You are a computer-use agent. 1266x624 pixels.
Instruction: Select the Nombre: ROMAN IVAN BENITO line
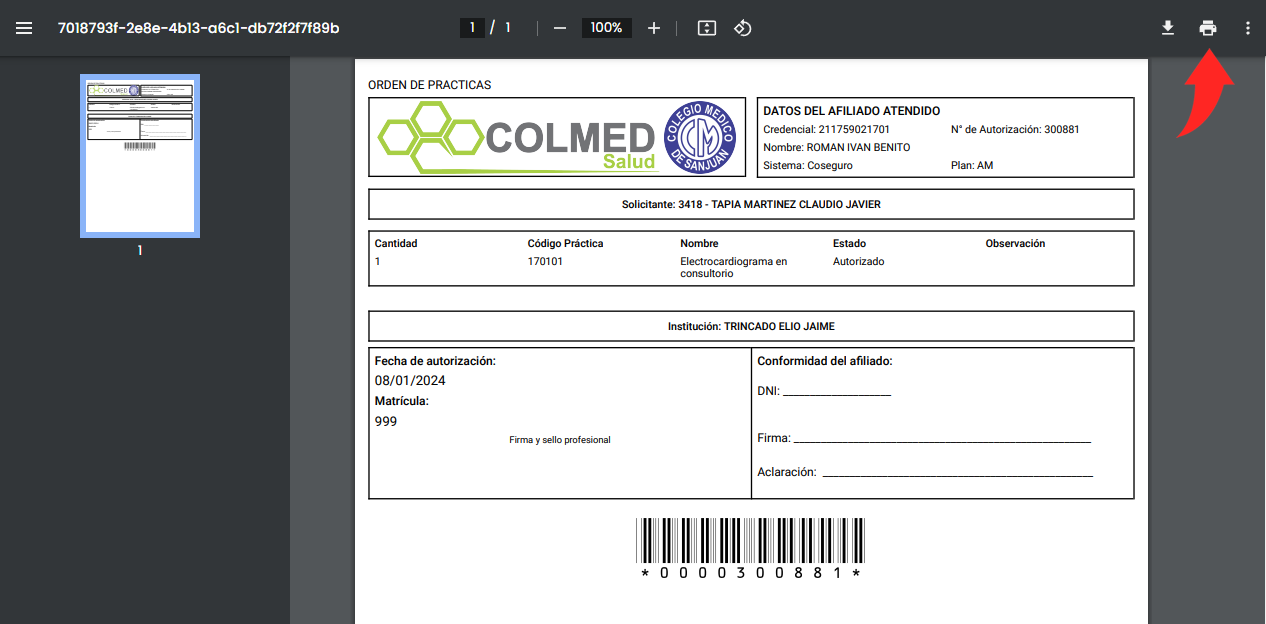click(837, 147)
